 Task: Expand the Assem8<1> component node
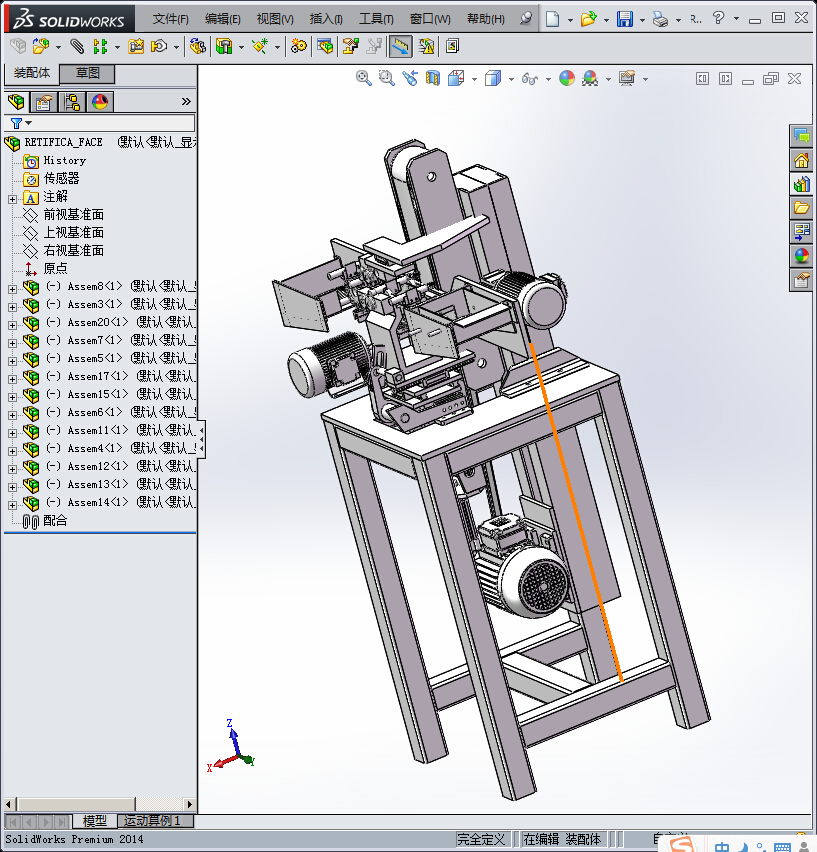click(12, 289)
